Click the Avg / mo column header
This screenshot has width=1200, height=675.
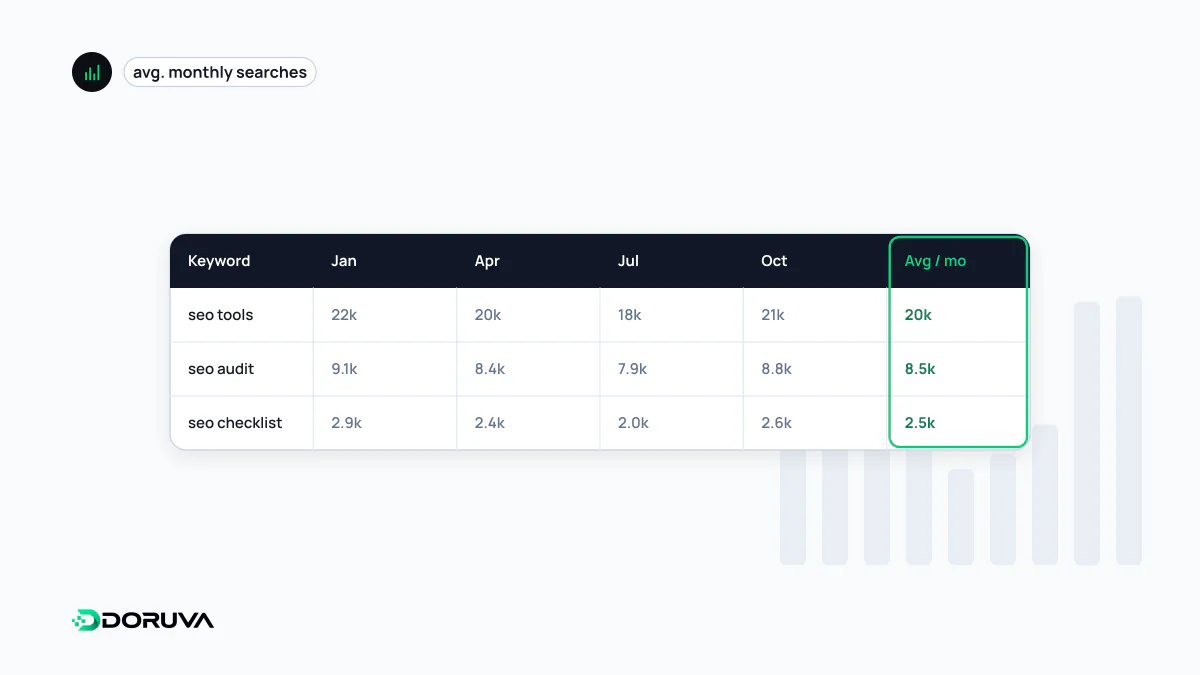click(935, 261)
